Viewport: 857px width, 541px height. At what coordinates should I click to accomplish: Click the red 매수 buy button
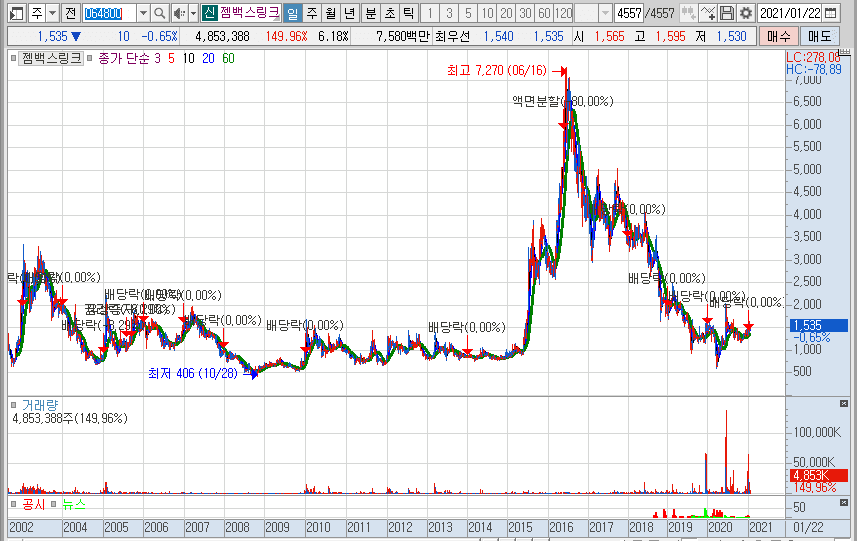coord(777,36)
